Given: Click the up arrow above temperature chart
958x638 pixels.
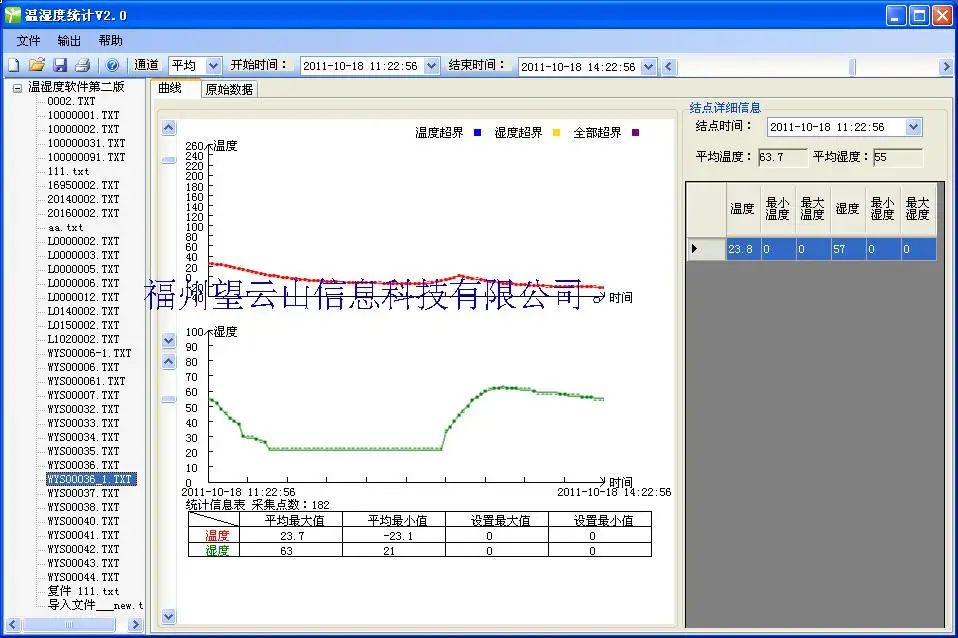Looking at the screenshot, I should [169, 127].
